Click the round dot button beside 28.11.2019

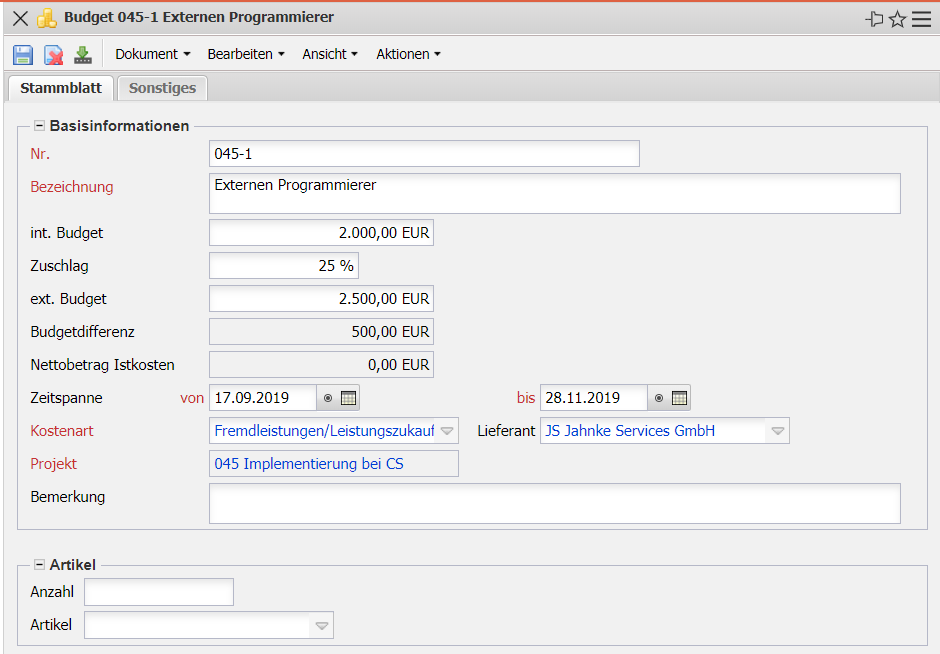(659, 398)
